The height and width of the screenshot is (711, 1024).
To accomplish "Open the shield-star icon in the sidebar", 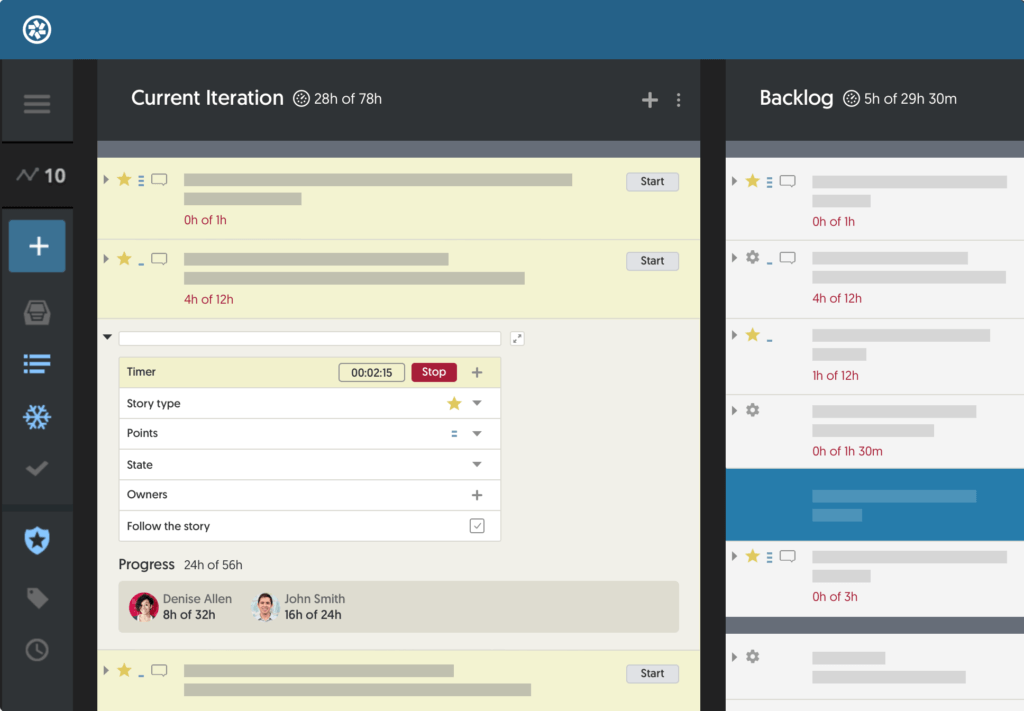I will point(37,541).
